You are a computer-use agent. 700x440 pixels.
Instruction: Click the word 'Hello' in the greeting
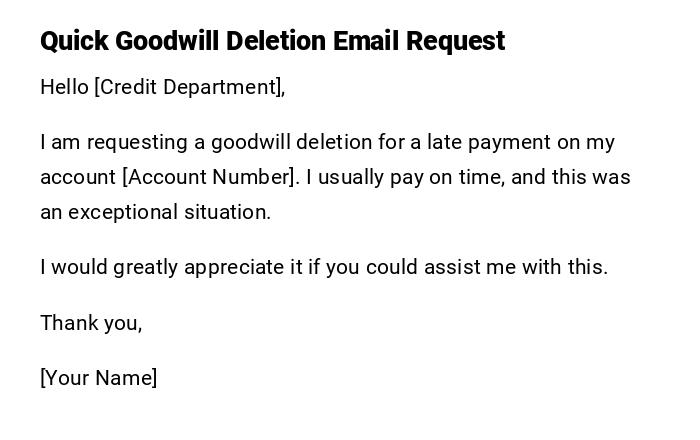pyautogui.click(x=64, y=87)
